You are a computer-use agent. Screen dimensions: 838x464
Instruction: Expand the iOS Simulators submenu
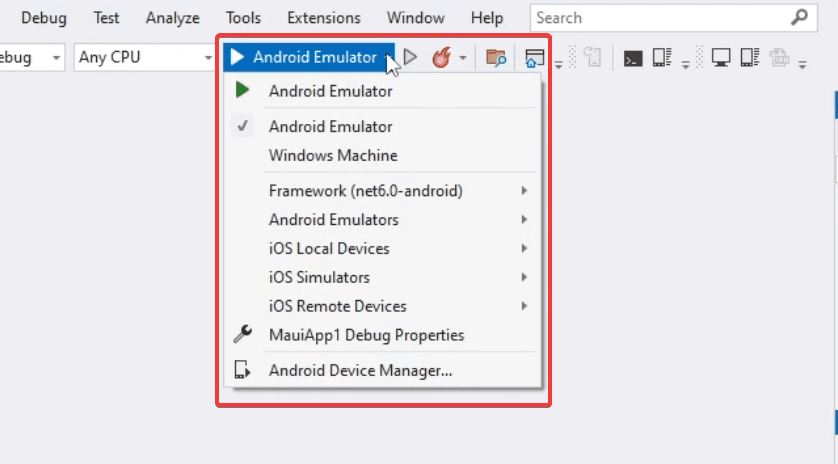382,277
